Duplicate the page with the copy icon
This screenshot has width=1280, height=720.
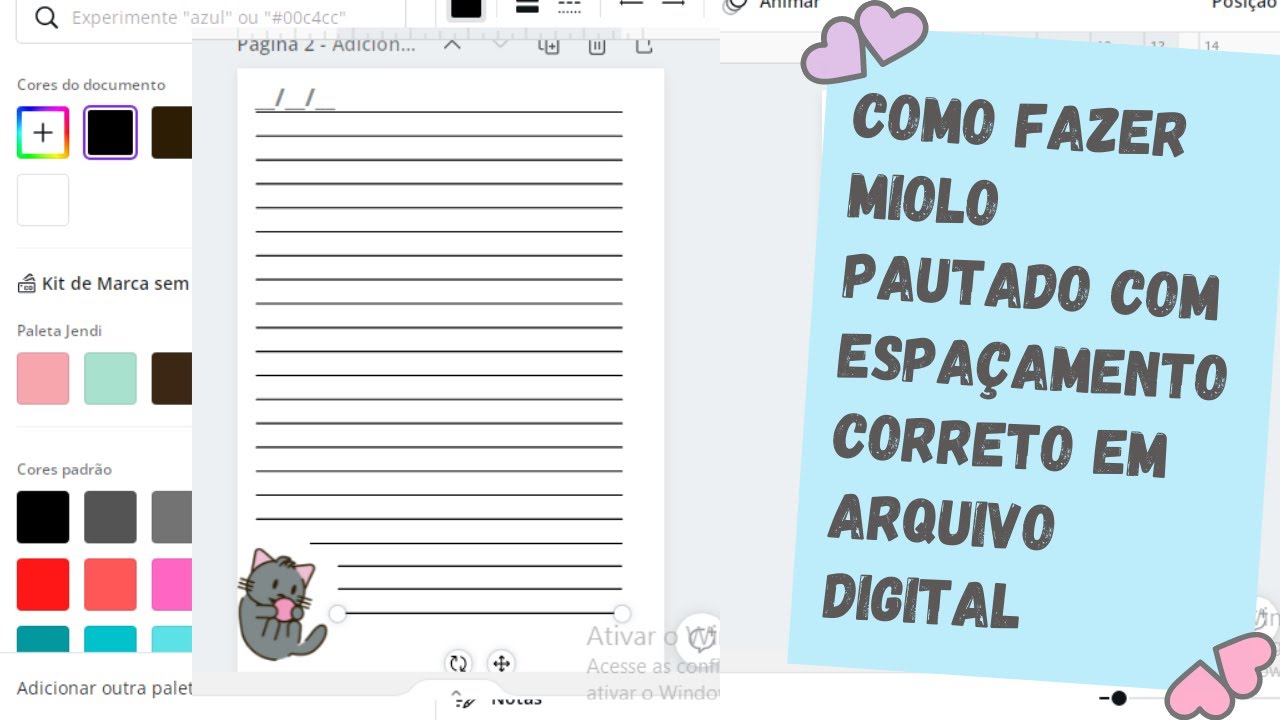click(x=549, y=45)
